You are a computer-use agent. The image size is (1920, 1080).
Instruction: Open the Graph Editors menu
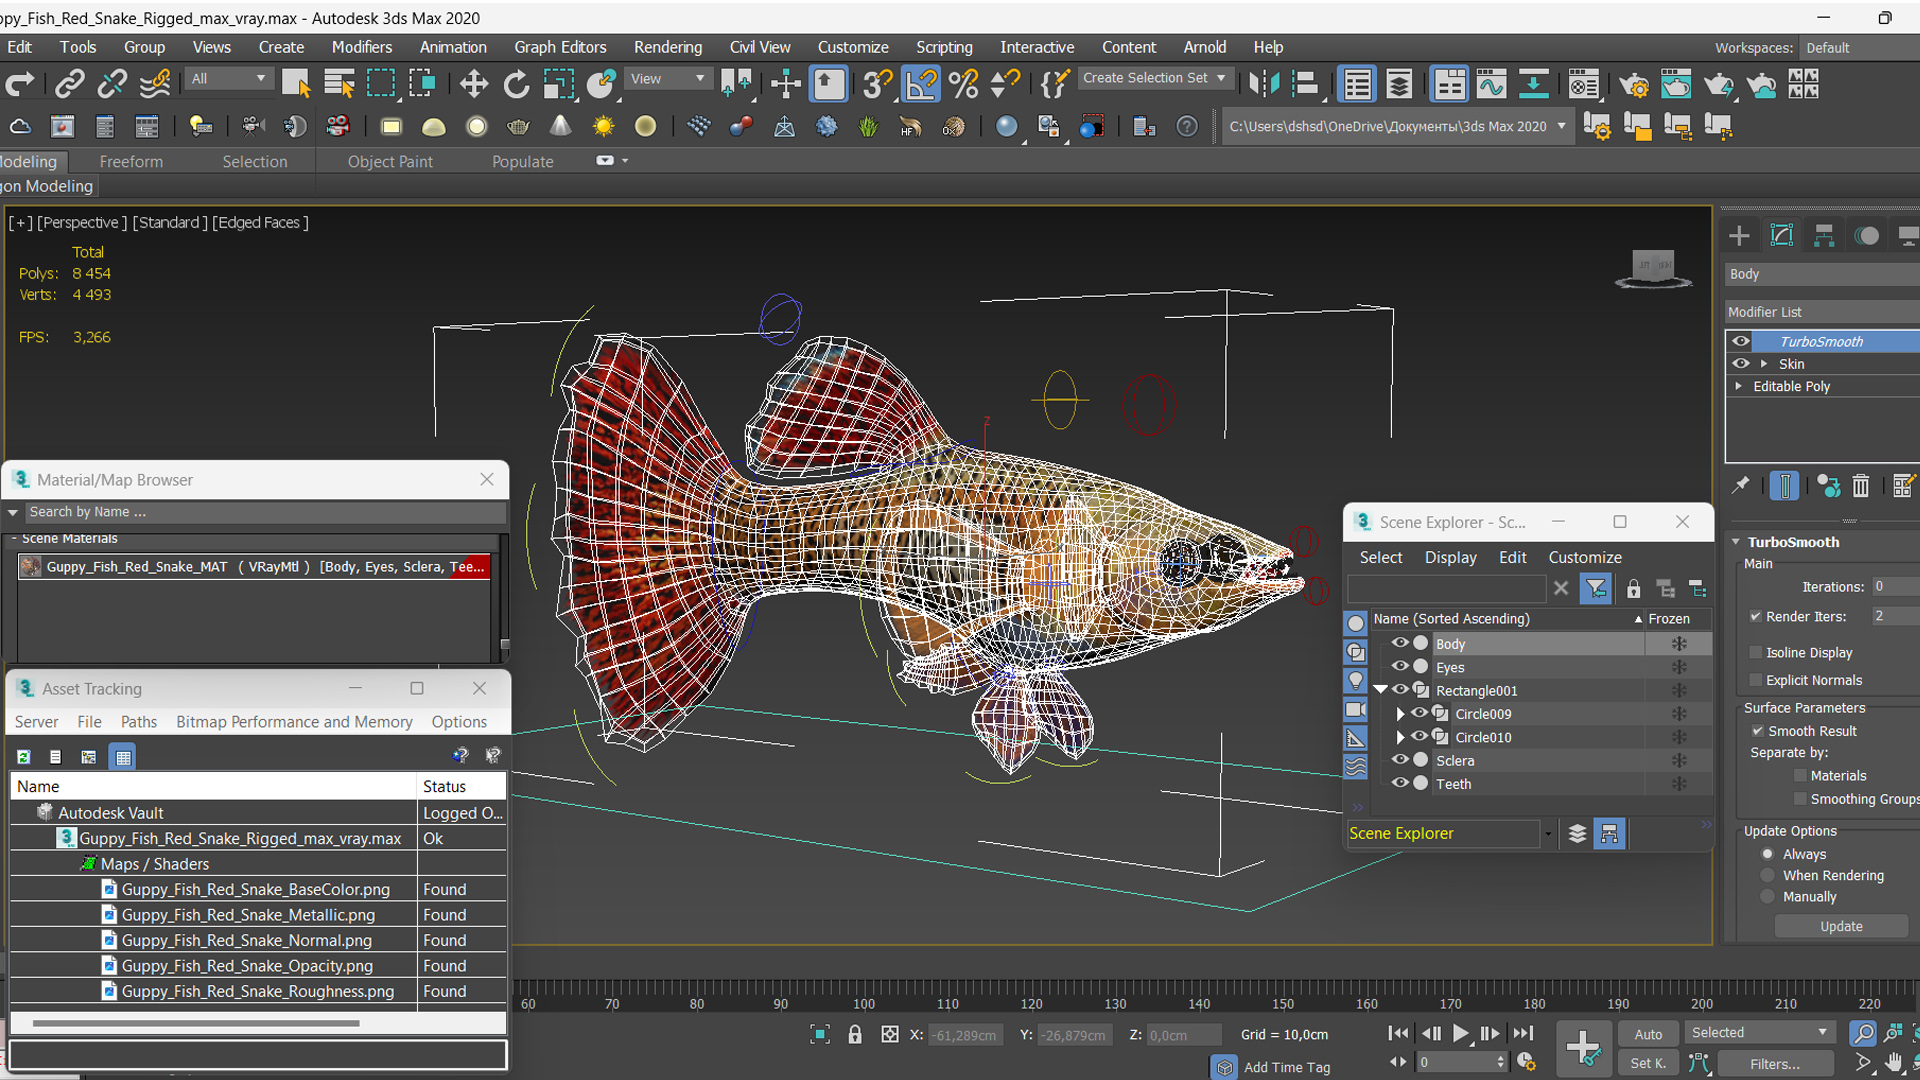[560, 47]
